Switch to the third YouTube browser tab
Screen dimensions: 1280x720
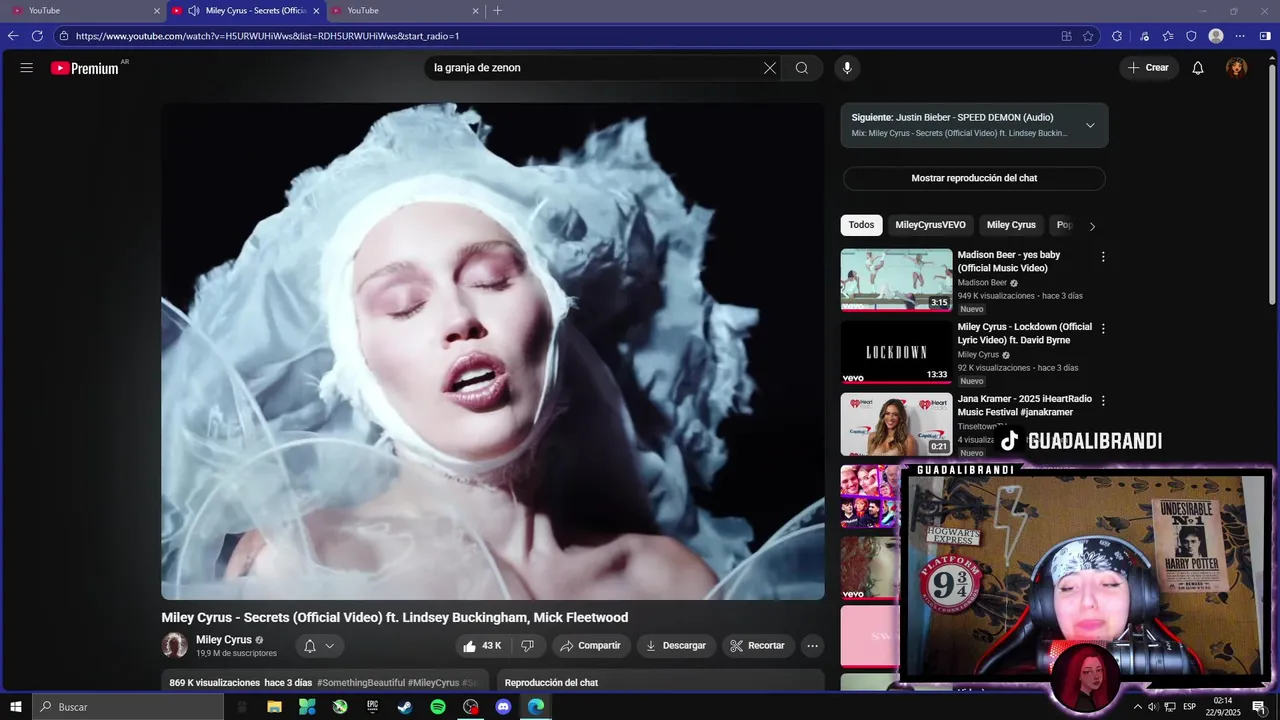403,11
